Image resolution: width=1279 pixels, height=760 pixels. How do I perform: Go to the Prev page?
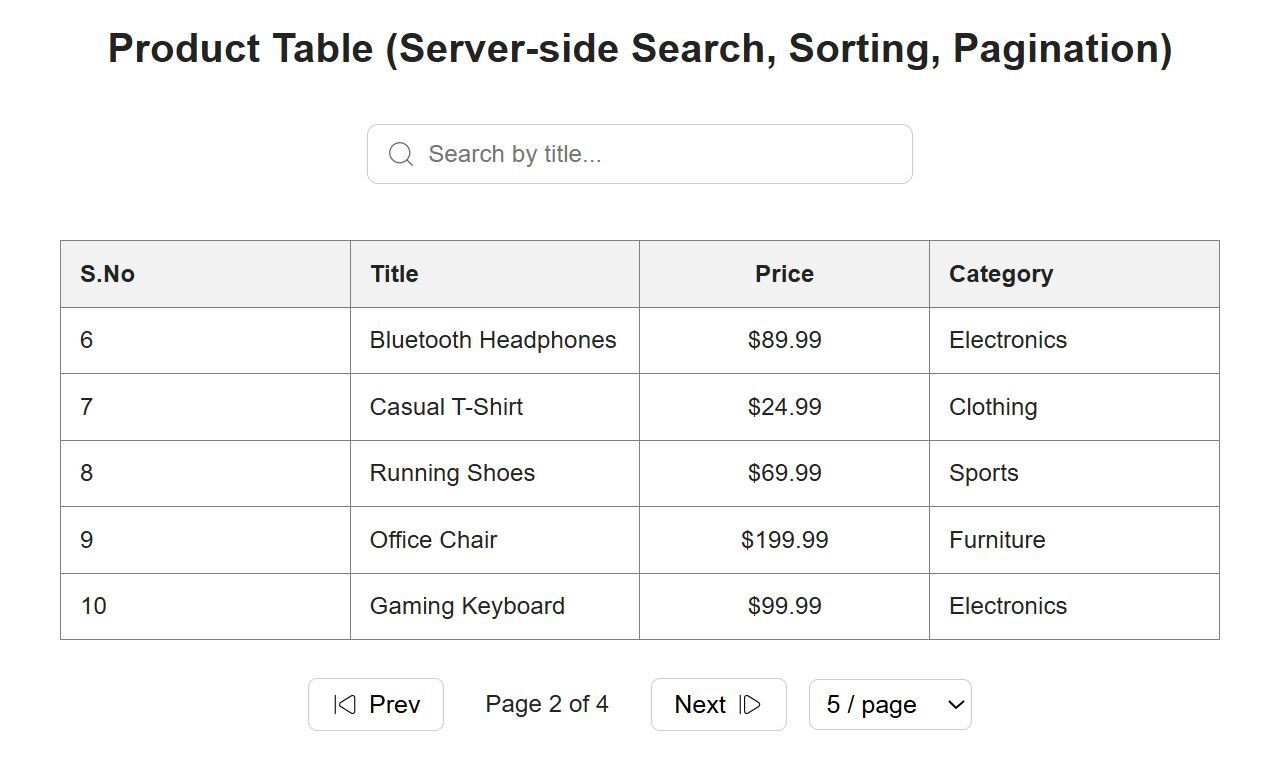(376, 705)
